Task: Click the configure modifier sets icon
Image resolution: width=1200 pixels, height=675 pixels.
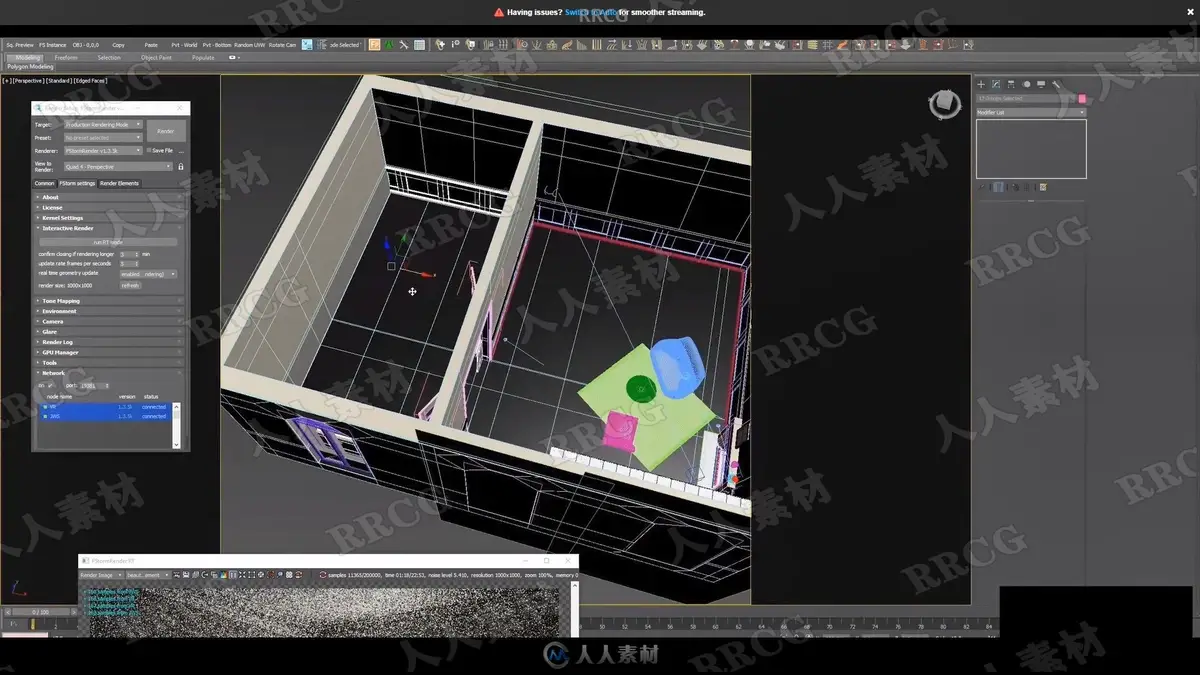Action: [1043, 187]
